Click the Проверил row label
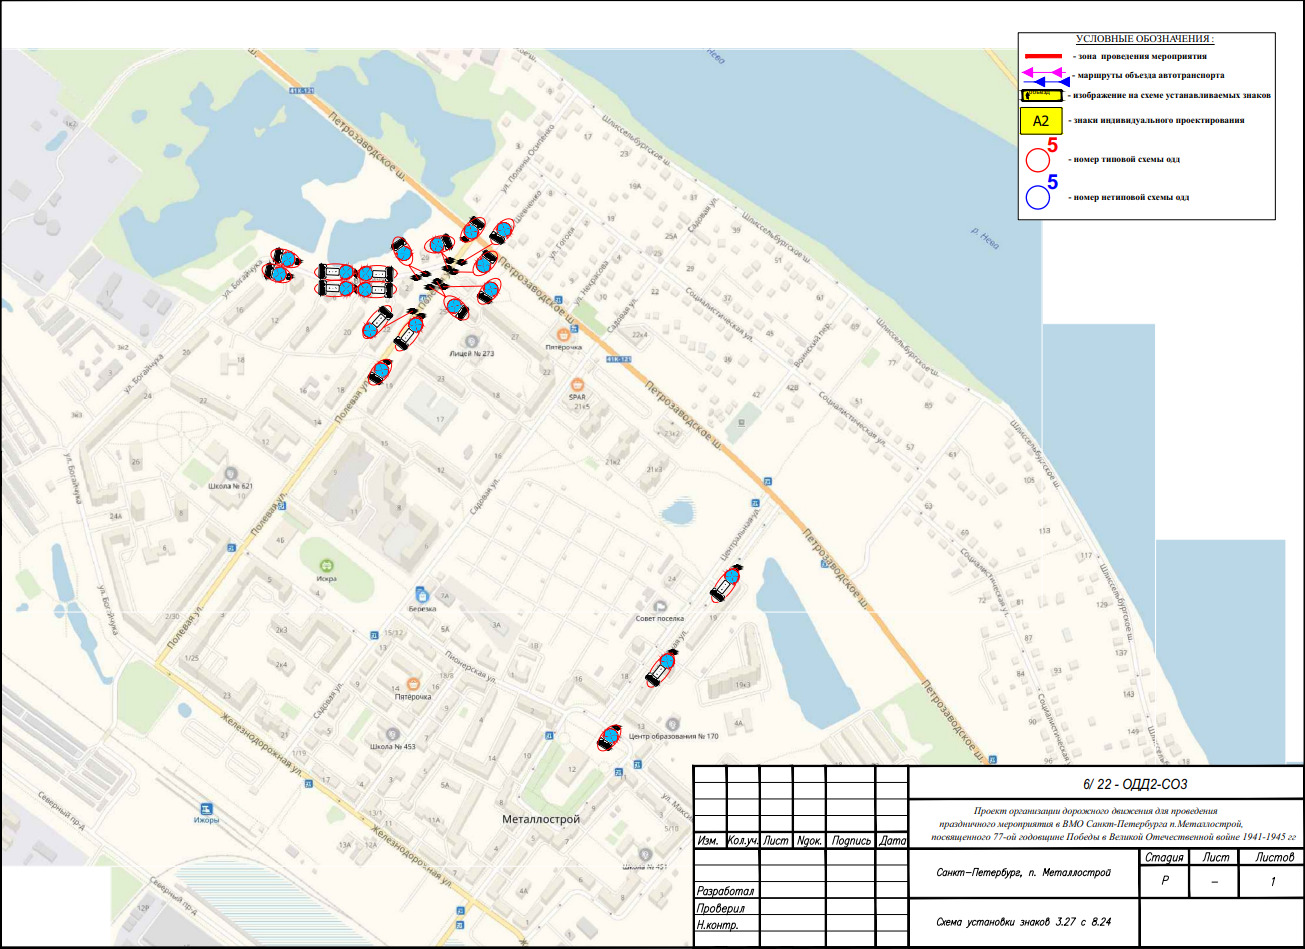Viewport: 1305px width, 949px height. tap(721, 907)
